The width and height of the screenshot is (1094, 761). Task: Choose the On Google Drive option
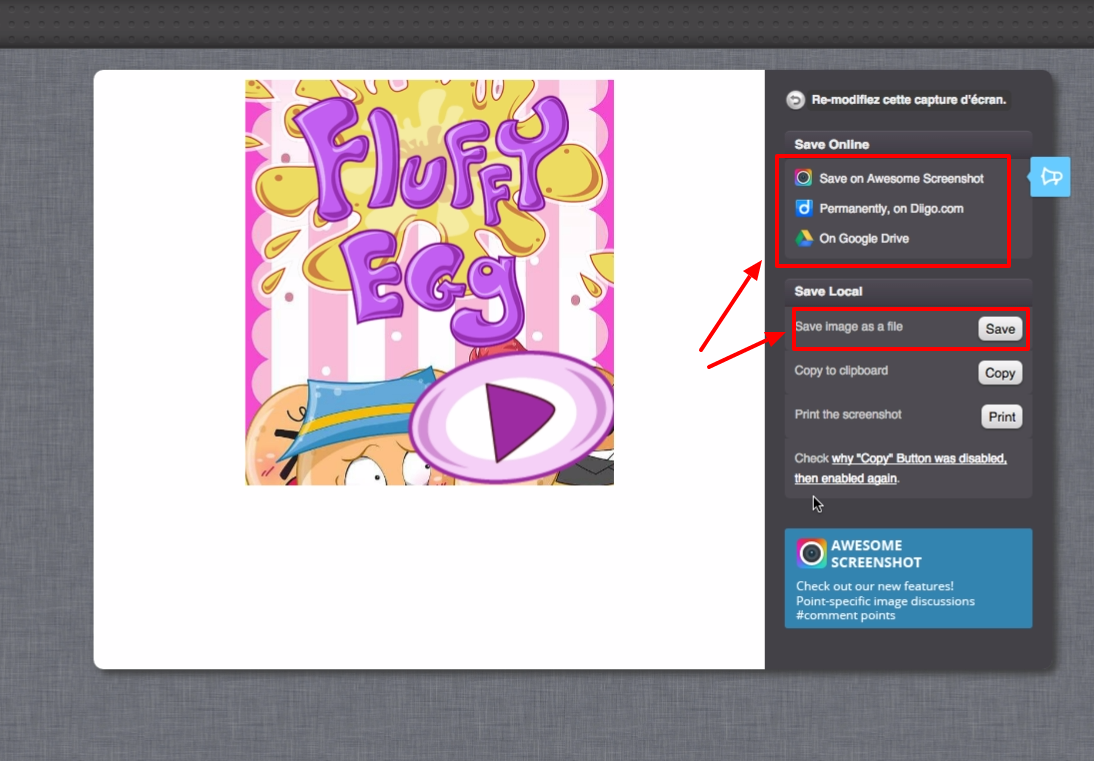coord(864,239)
